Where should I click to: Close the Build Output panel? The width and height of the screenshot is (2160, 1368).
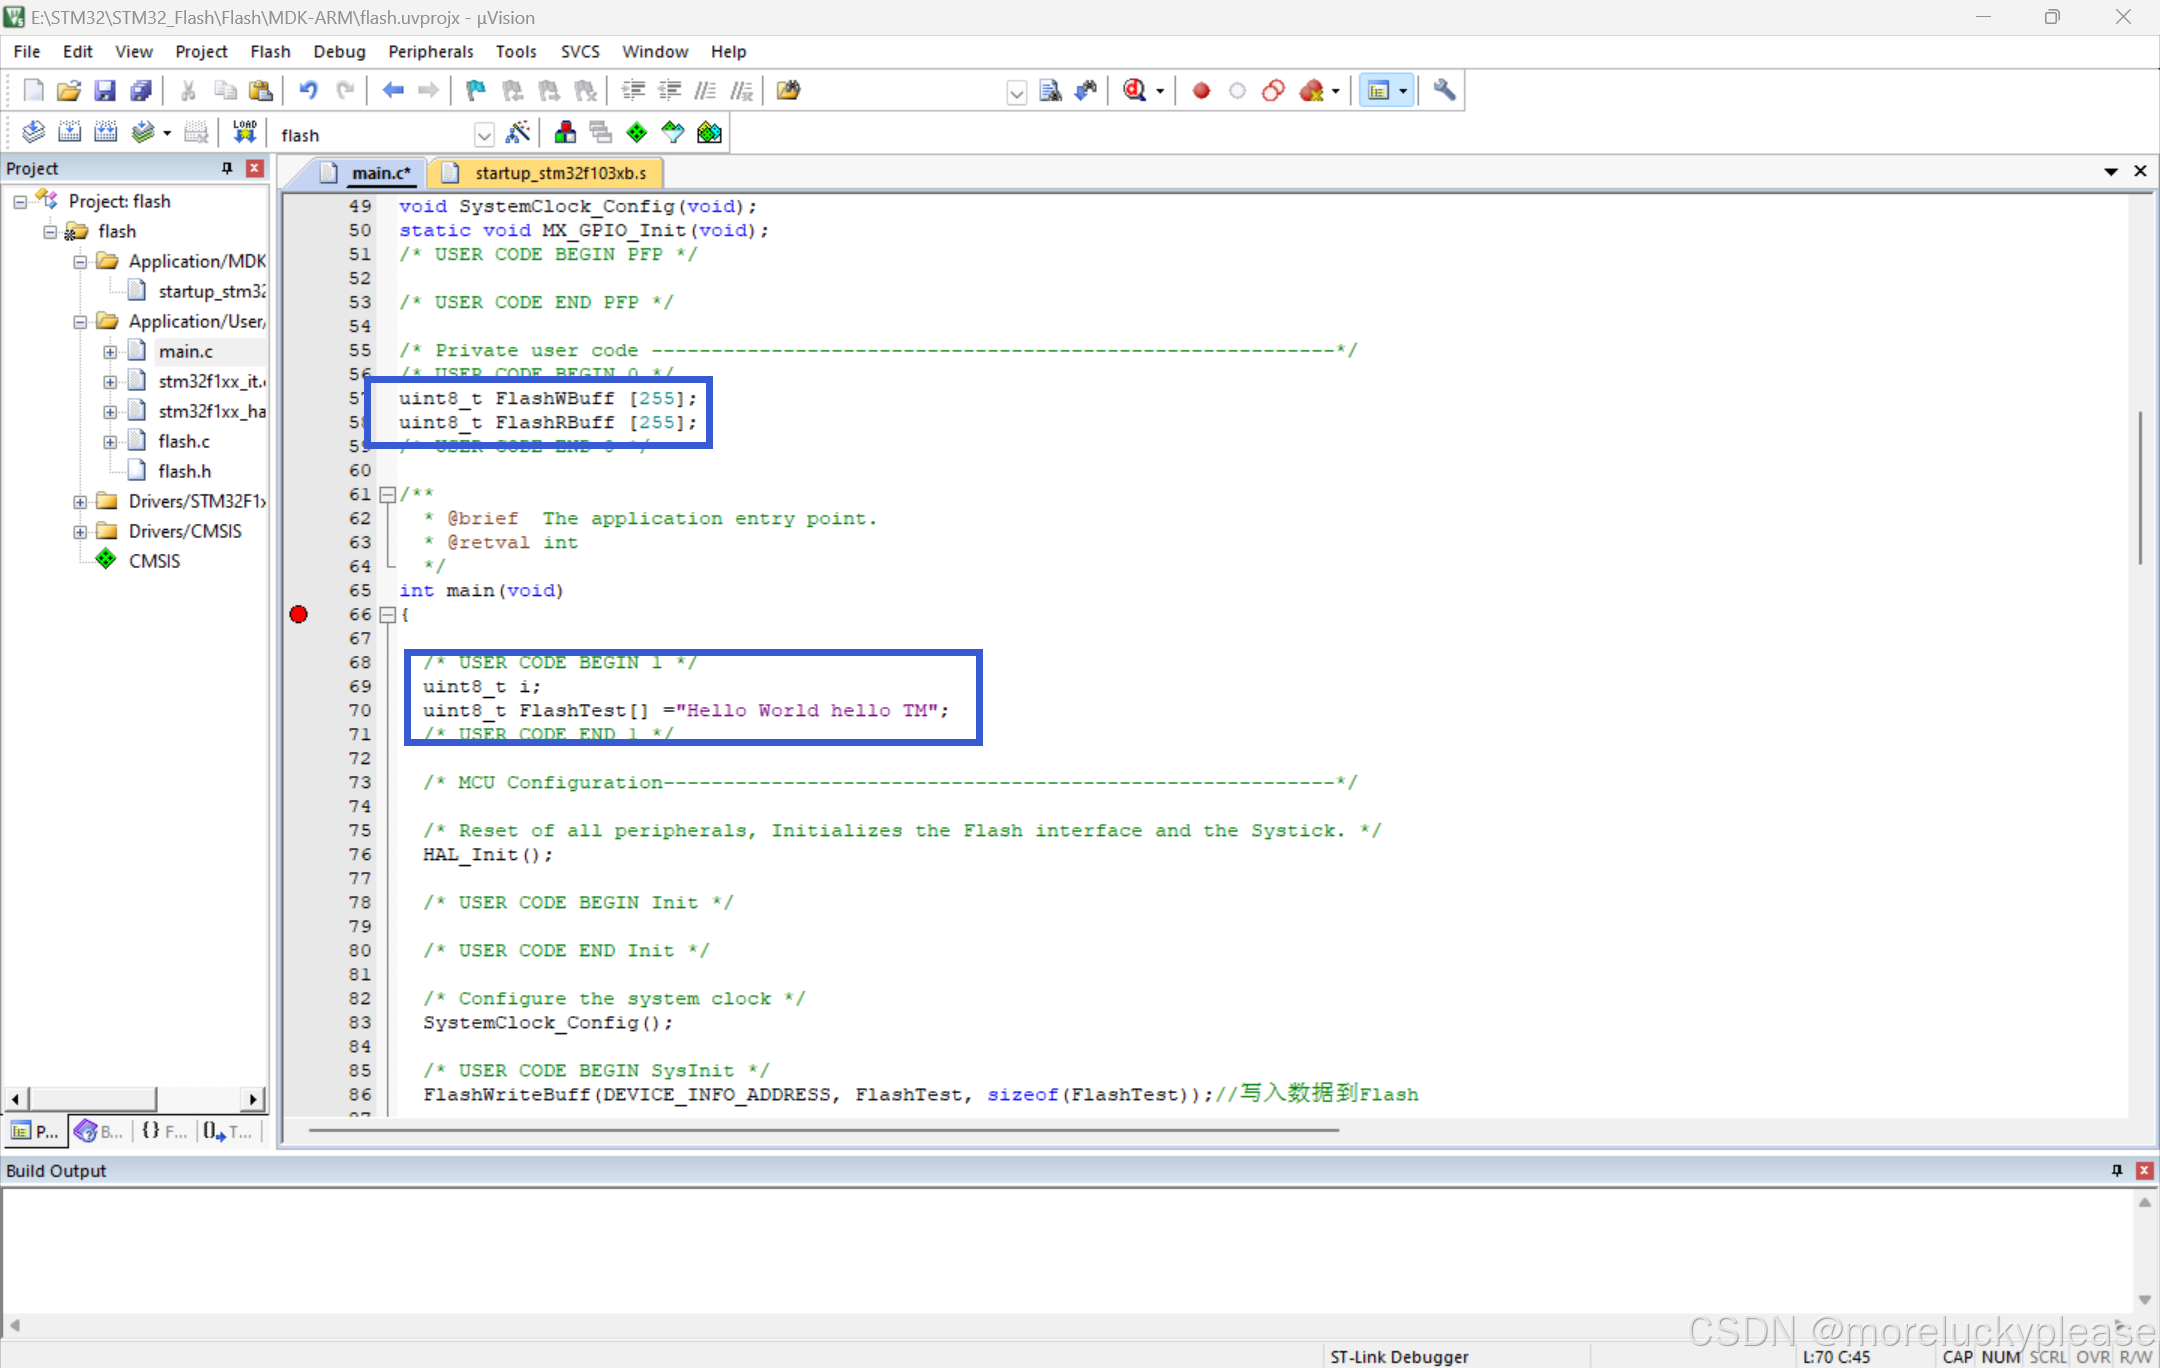pos(2144,1170)
